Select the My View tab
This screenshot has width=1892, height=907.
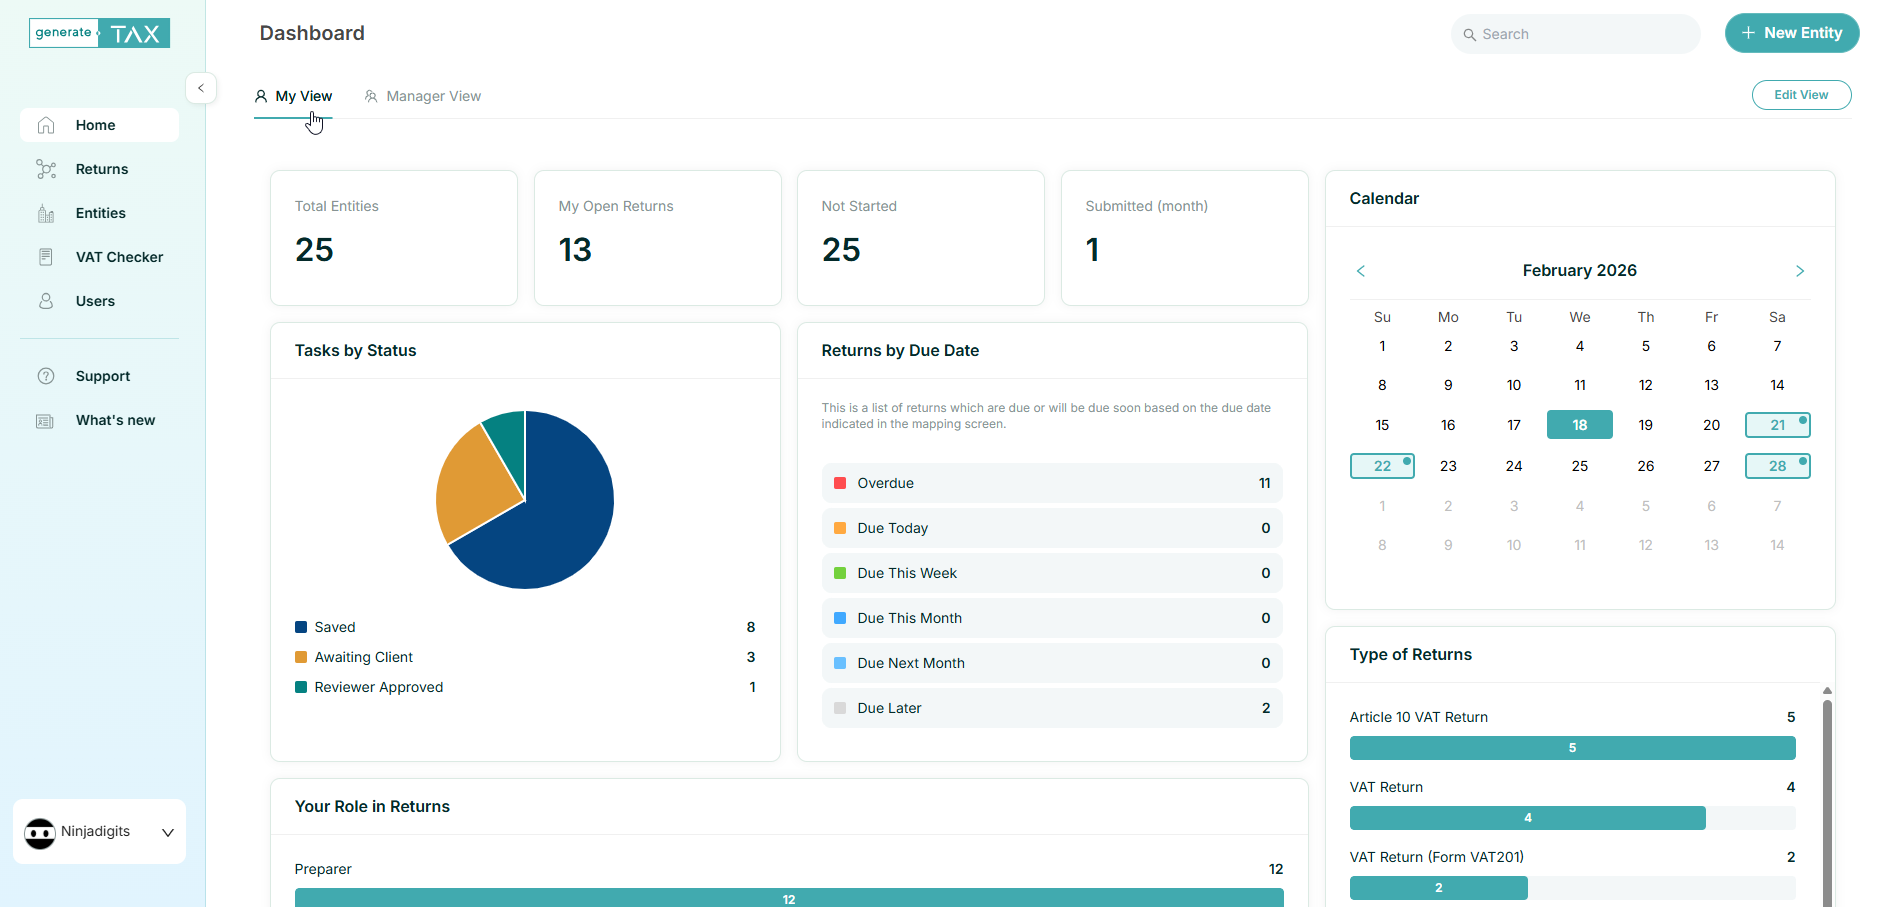294,96
